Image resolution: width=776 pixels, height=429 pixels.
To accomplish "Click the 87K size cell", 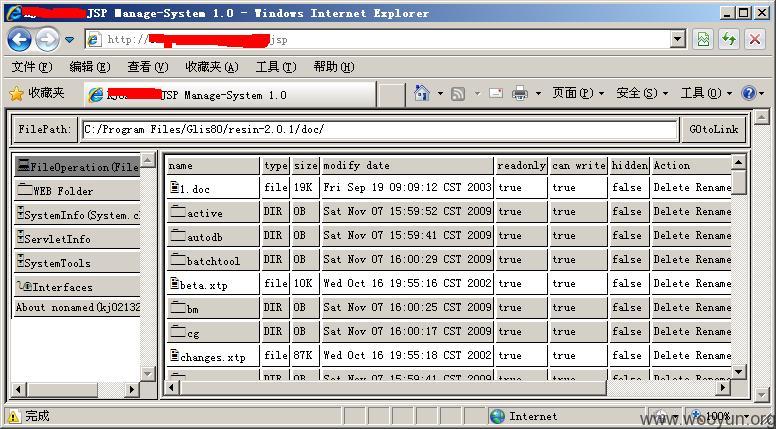I will [305, 355].
